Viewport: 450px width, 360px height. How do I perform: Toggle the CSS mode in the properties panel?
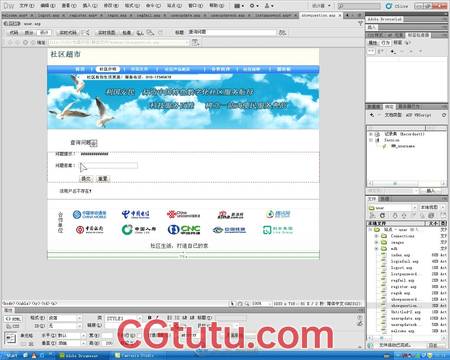[13, 326]
